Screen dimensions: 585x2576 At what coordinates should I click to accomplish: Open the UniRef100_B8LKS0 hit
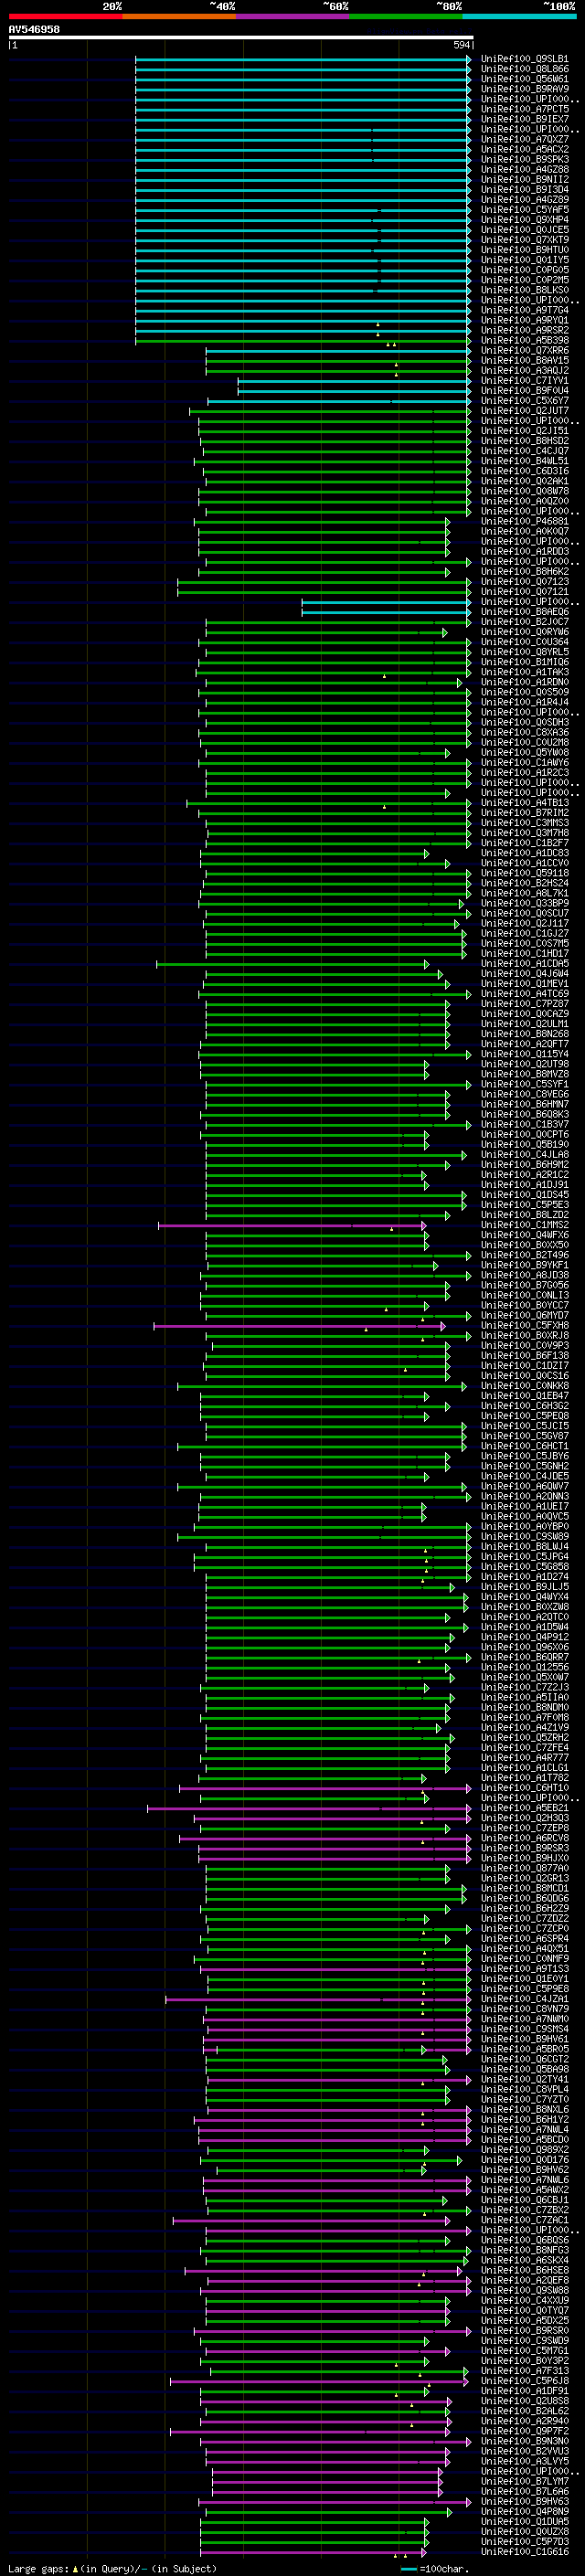(x=525, y=290)
